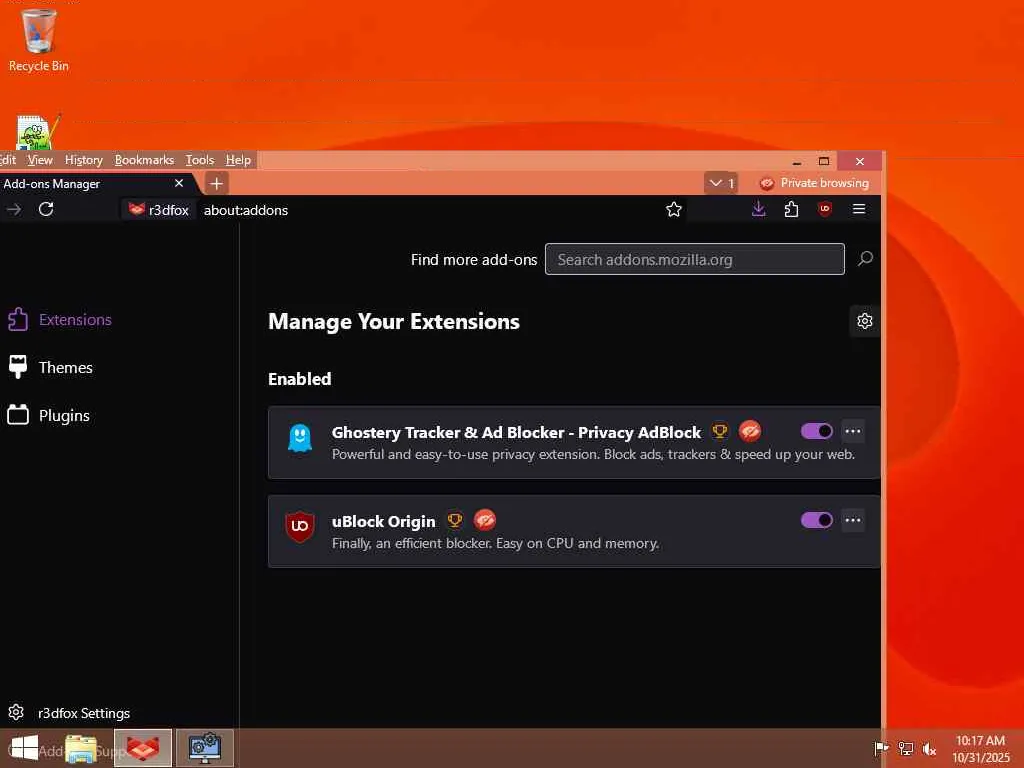Open the uBlock Origin toolbar icon
Image resolution: width=1024 pixels, height=768 pixels.
tap(825, 209)
